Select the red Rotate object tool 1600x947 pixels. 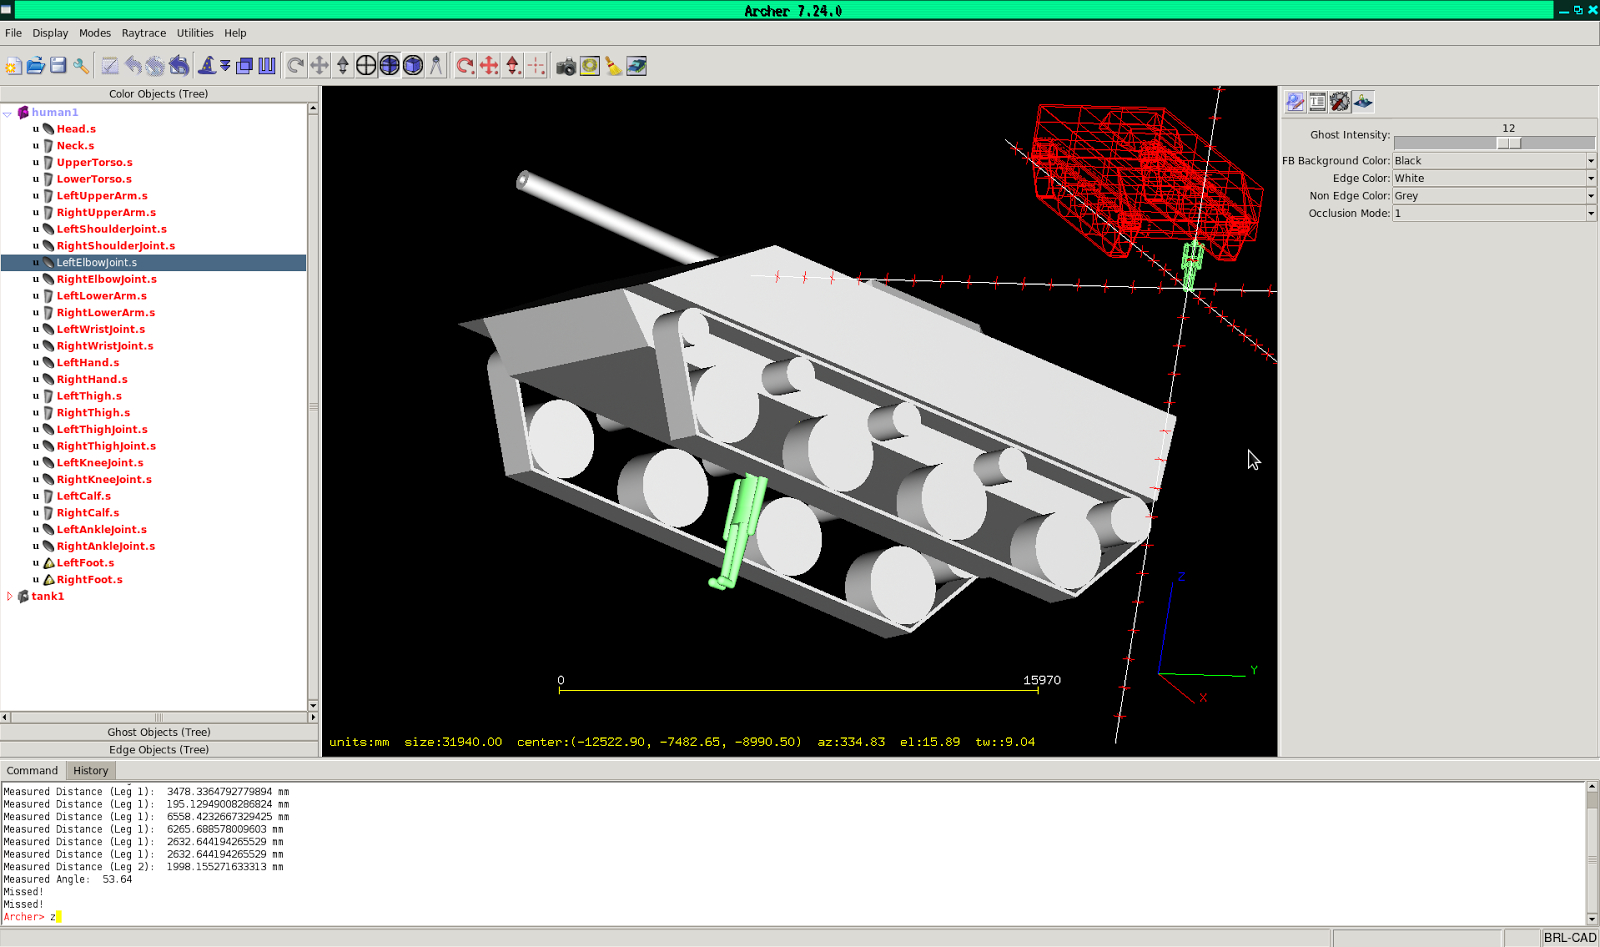tap(465, 66)
